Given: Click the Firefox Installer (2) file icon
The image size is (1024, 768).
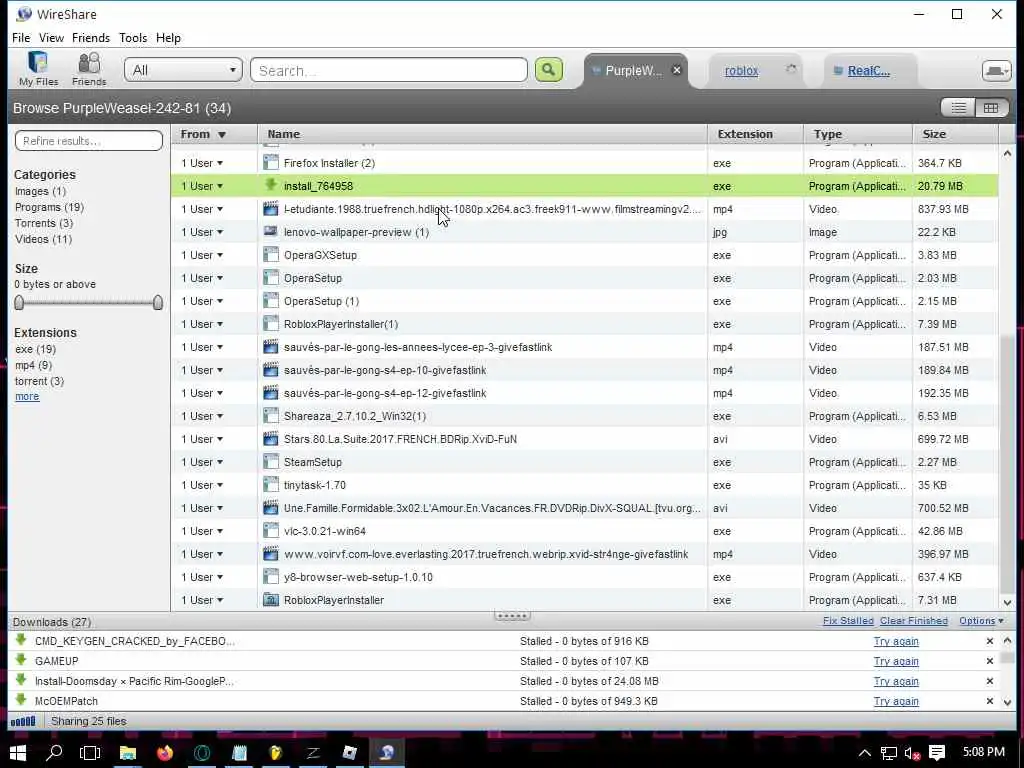Looking at the screenshot, I should [270, 163].
